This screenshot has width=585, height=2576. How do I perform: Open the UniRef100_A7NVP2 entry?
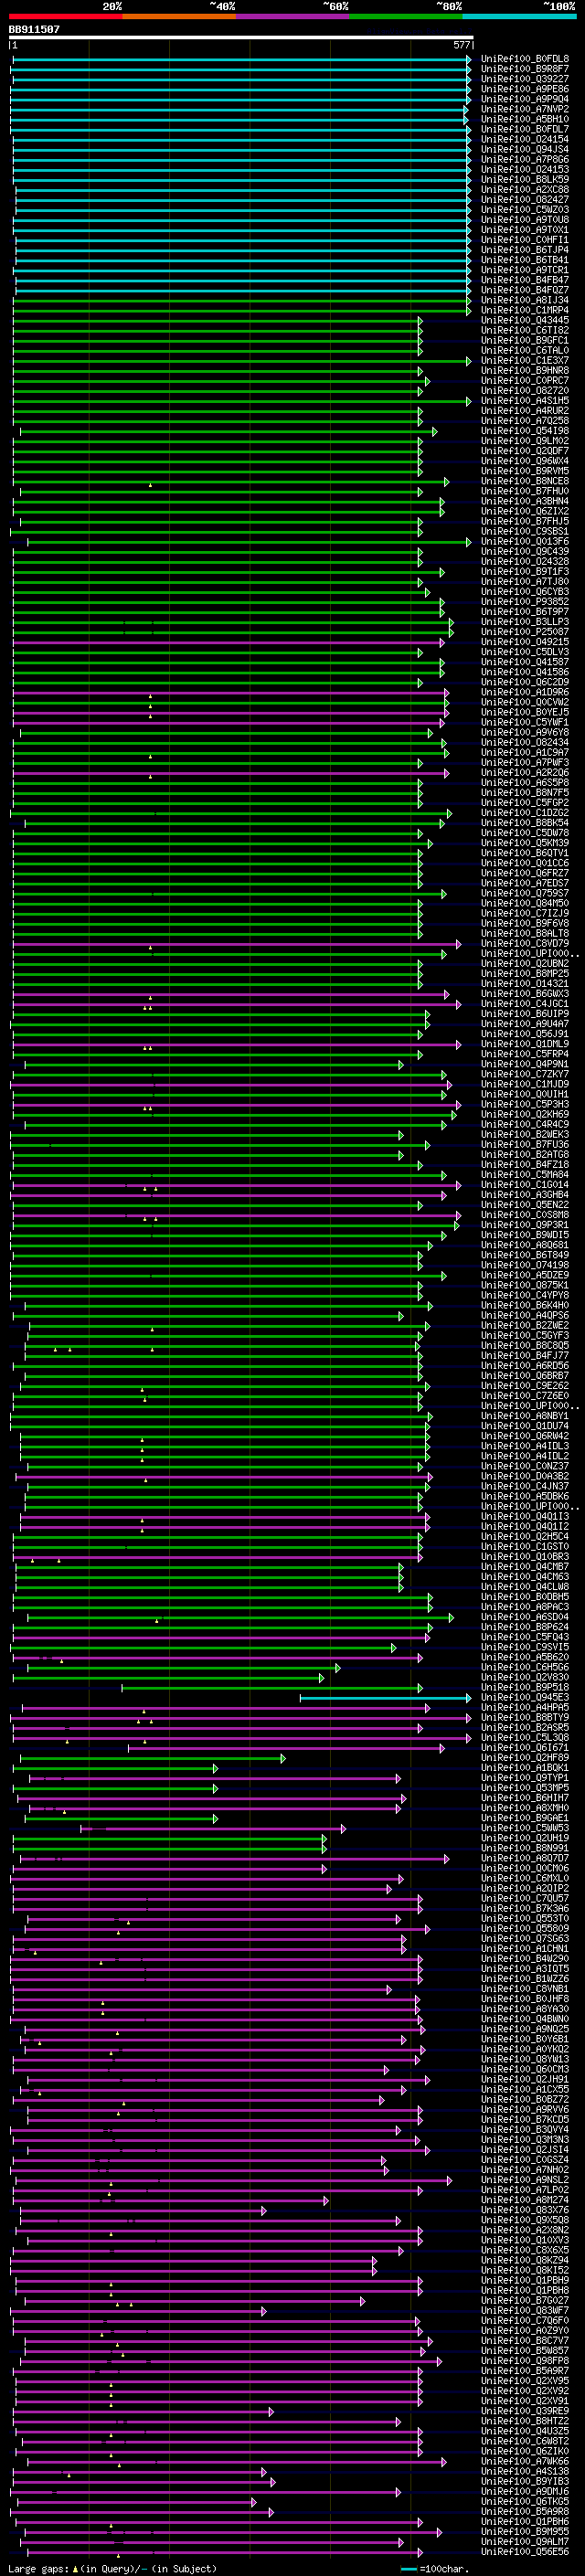click(524, 109)
